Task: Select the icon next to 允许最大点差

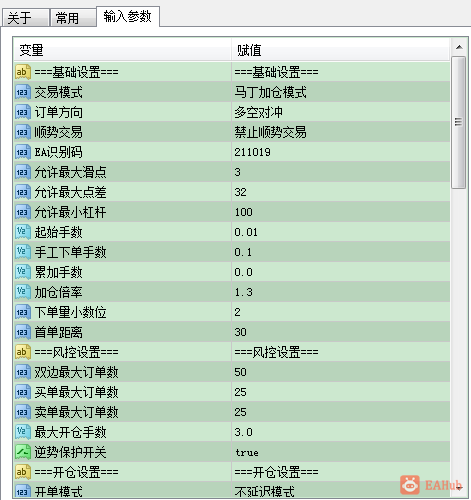Action: click(x=23, y=192)
